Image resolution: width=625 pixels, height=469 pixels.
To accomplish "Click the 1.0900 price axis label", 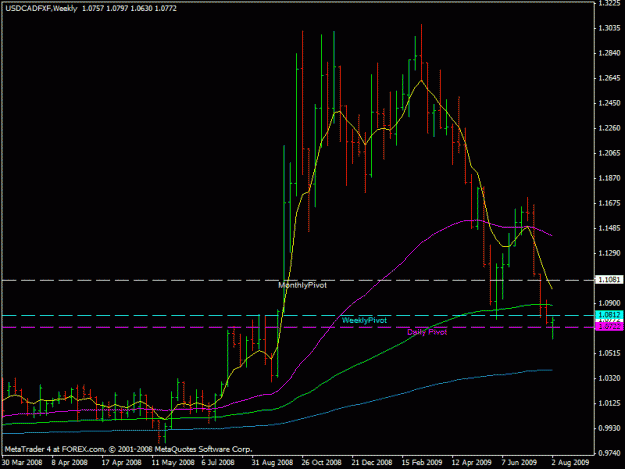I will click(609, 304).
